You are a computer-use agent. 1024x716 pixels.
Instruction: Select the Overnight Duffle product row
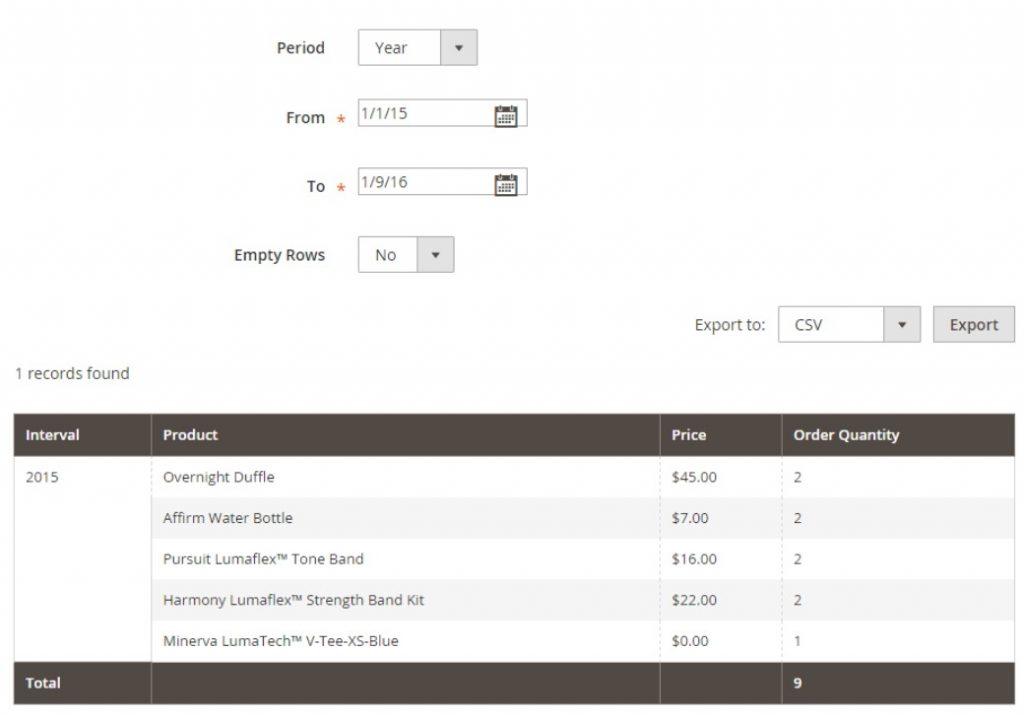(220, 477)
